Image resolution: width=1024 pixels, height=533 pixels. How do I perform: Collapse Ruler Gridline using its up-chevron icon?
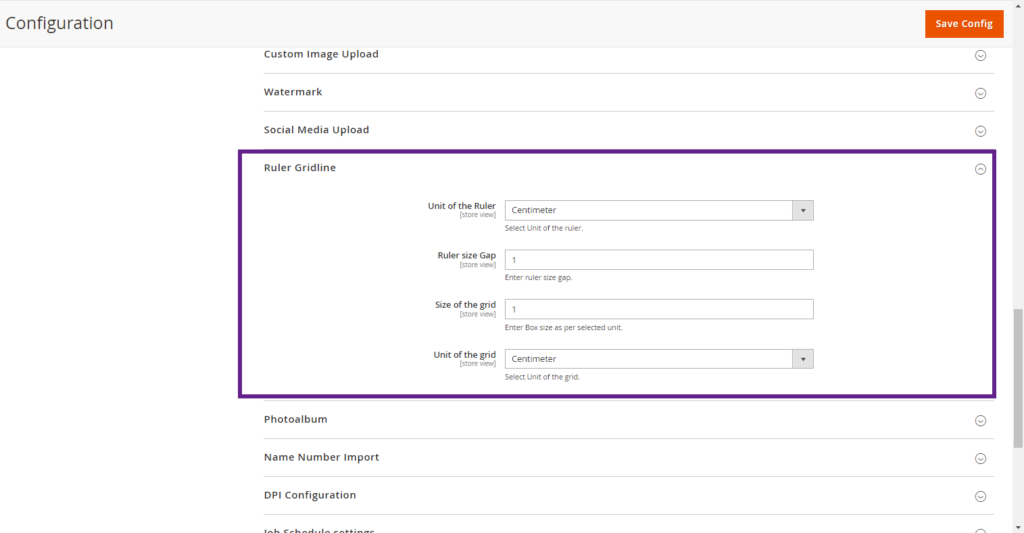(980, 169)
